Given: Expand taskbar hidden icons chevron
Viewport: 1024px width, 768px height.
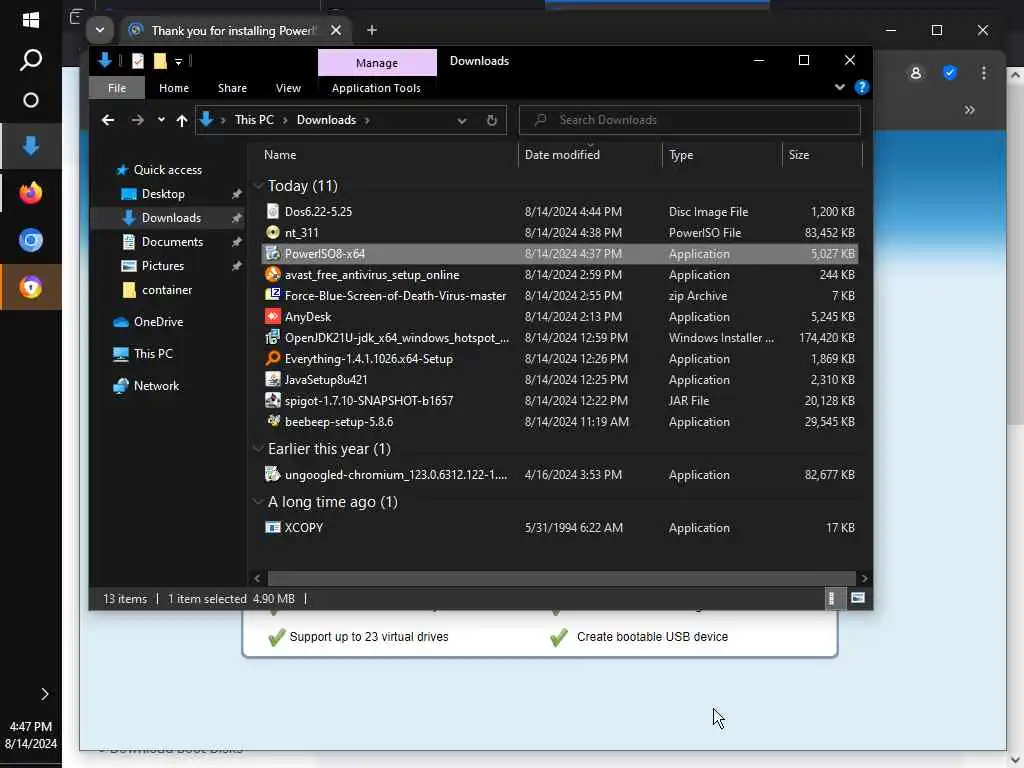Looking at the screenshot, I should coord(44,694).
